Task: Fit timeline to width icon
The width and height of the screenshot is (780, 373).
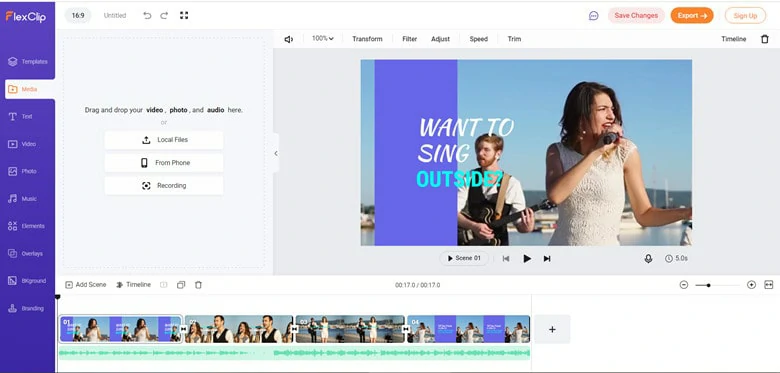Action: tap(769, 285)
